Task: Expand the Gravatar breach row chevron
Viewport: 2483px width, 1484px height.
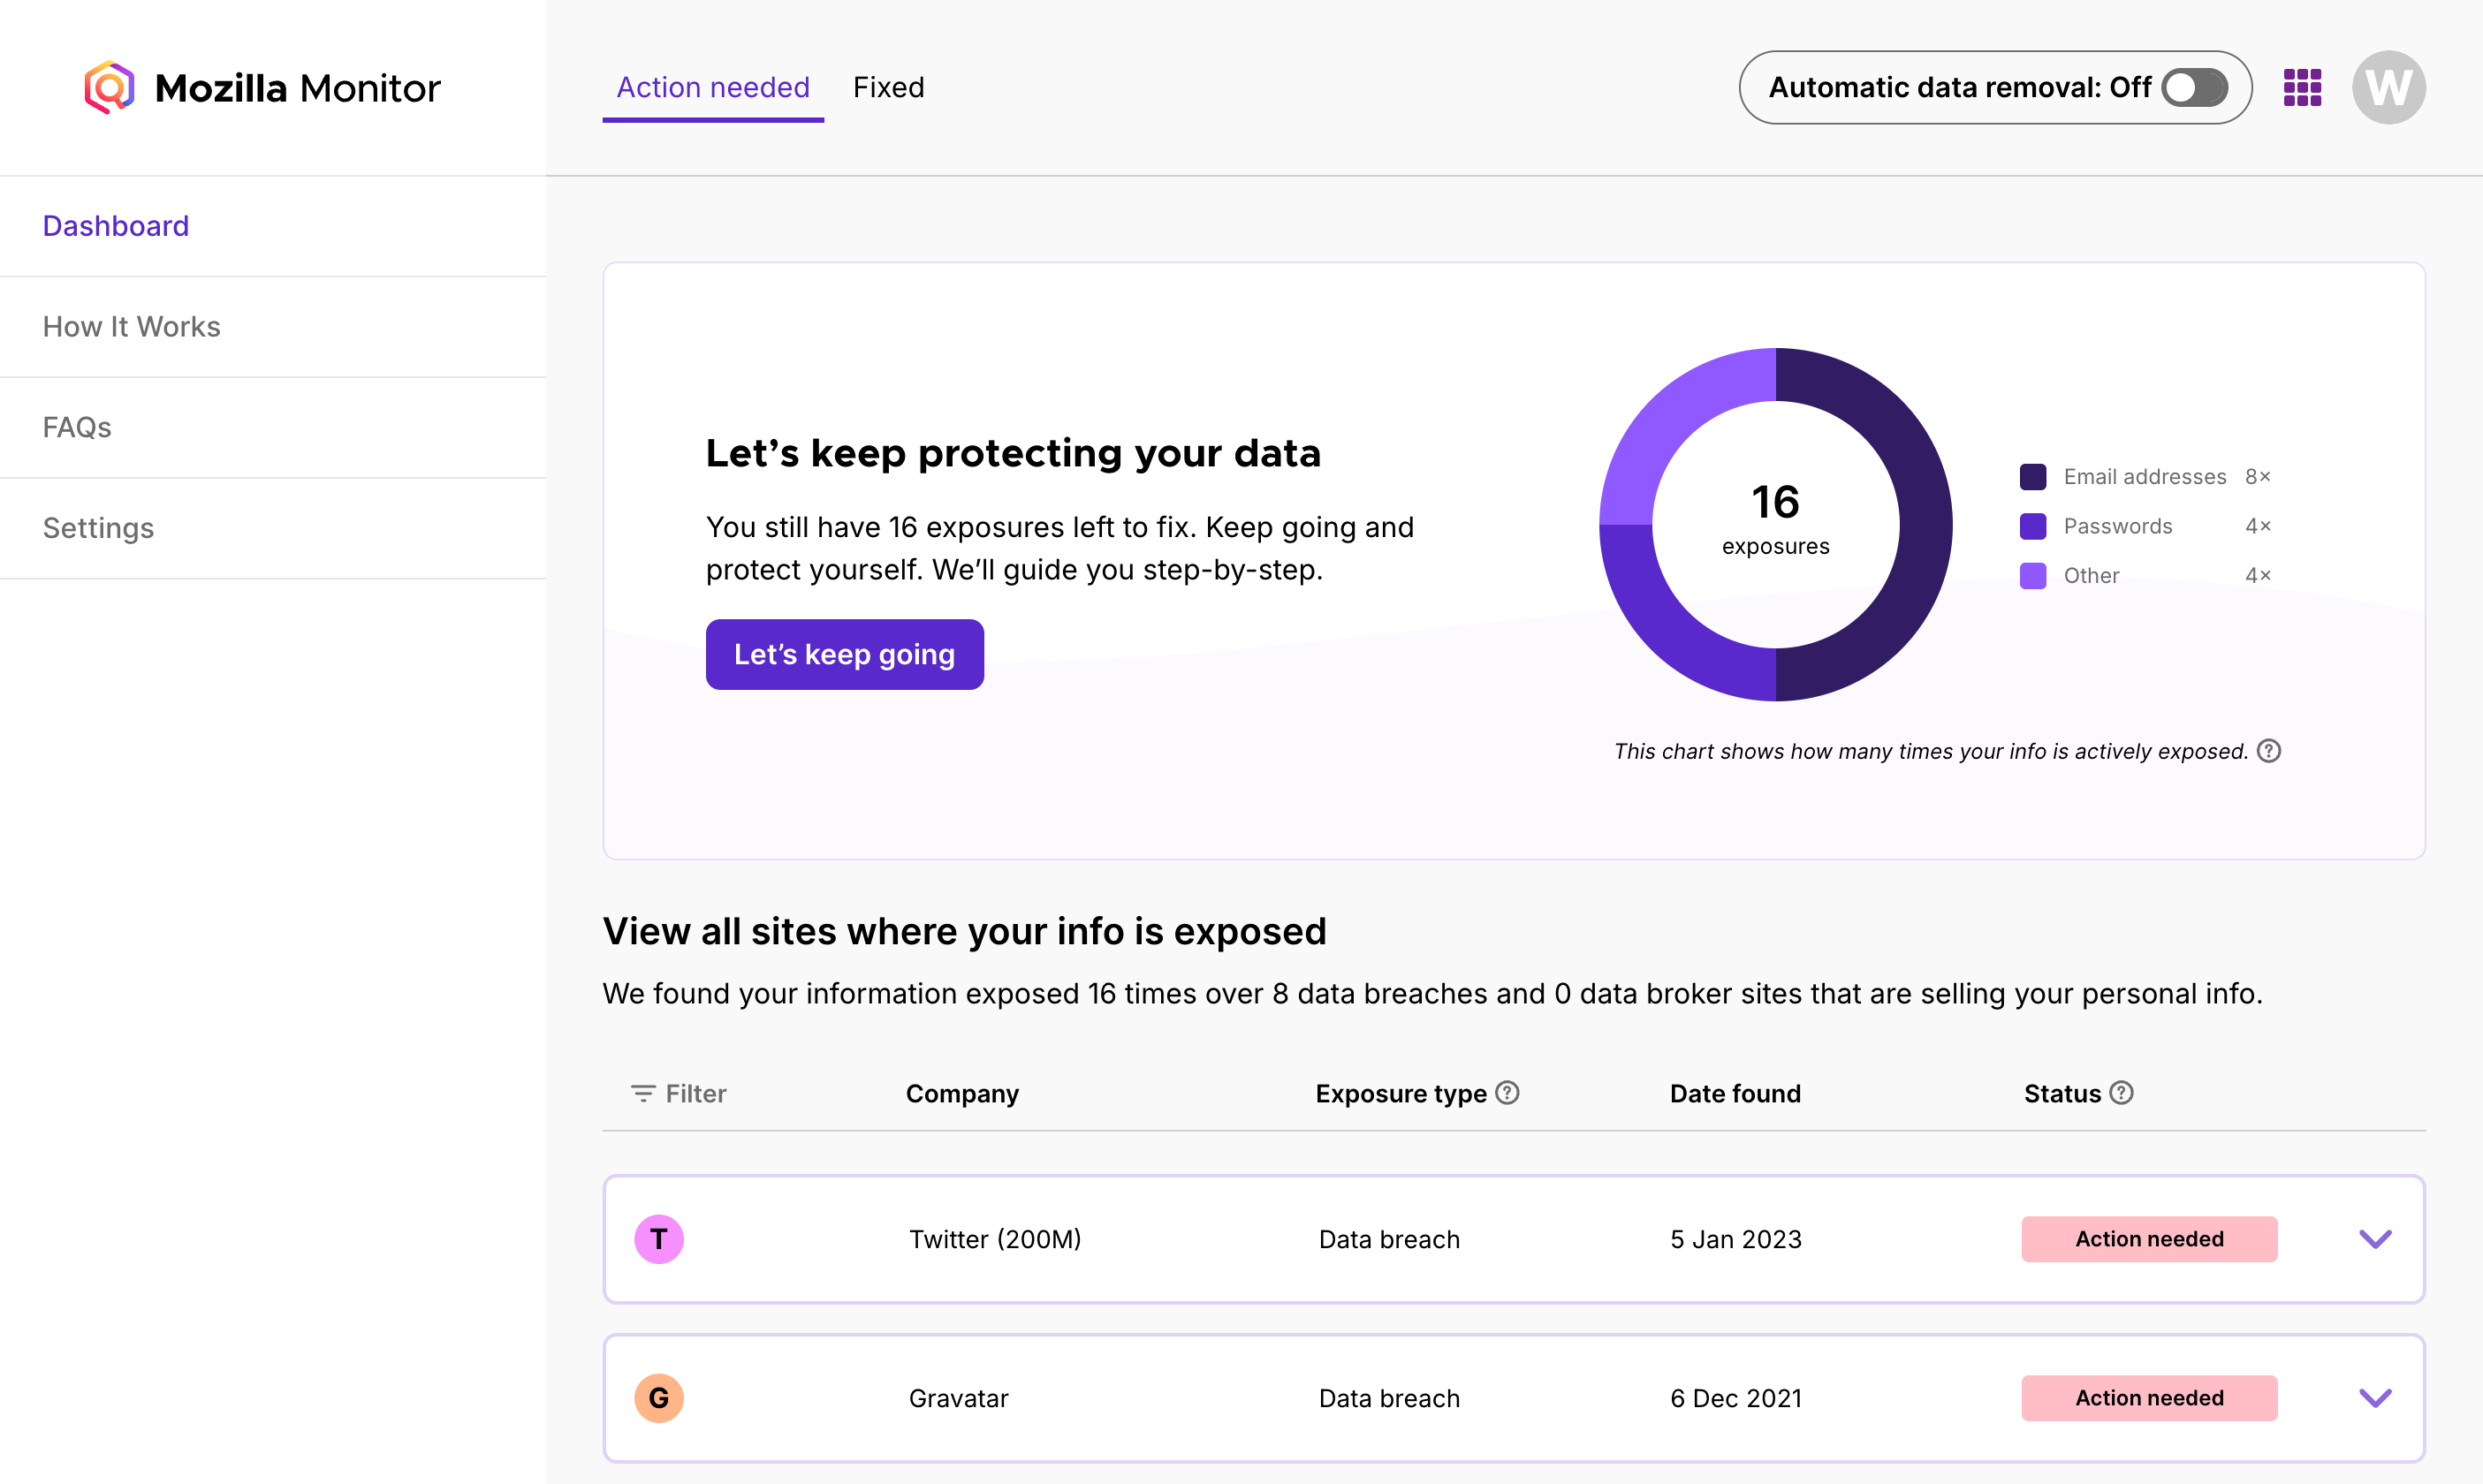Action: [x=2375, y=1398]
